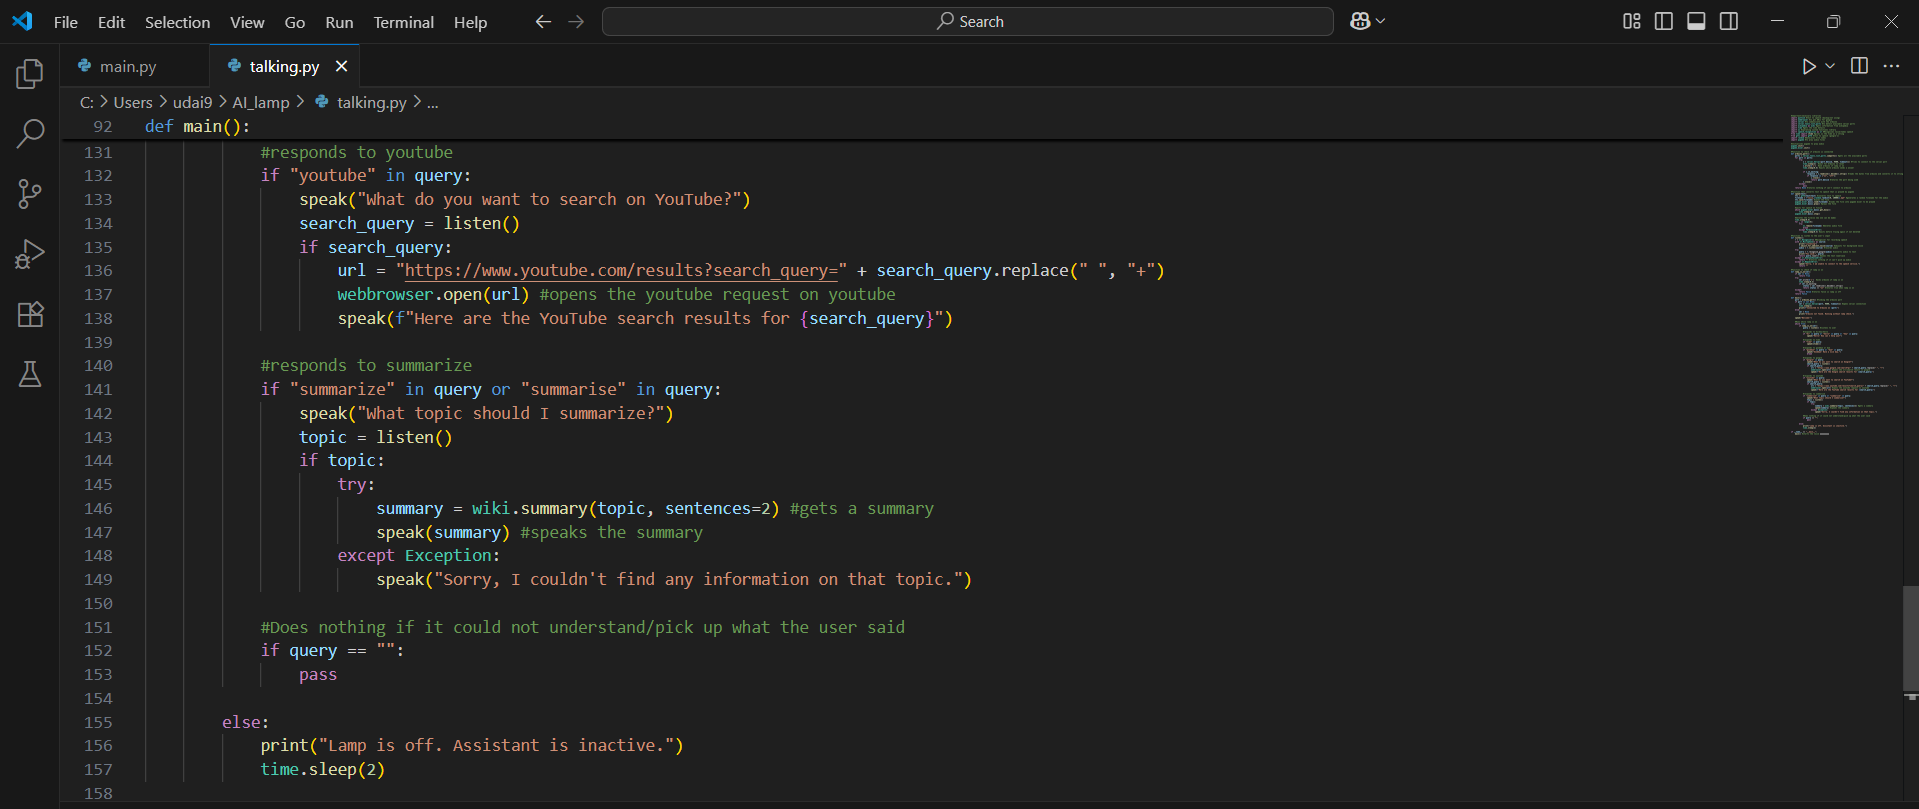This screenshot has width=1919, height=809.
Task: Click talking.py in breadcrumb
Action: coord(371,102)
